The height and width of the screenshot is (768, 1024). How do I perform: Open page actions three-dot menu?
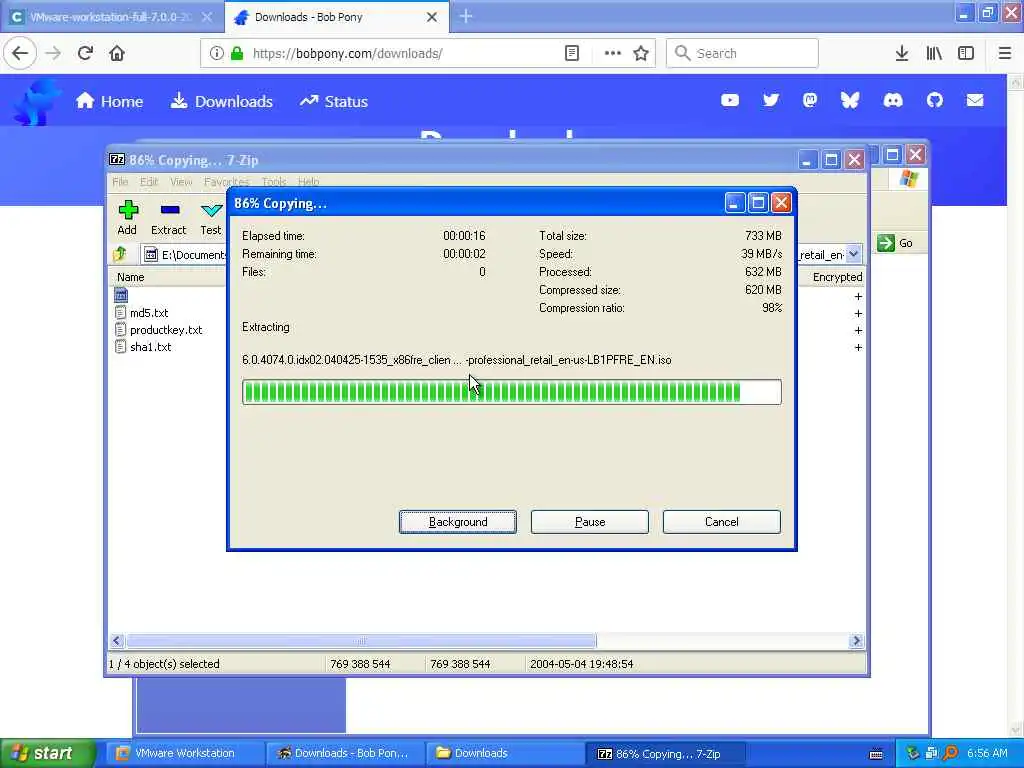pos(612,53)
